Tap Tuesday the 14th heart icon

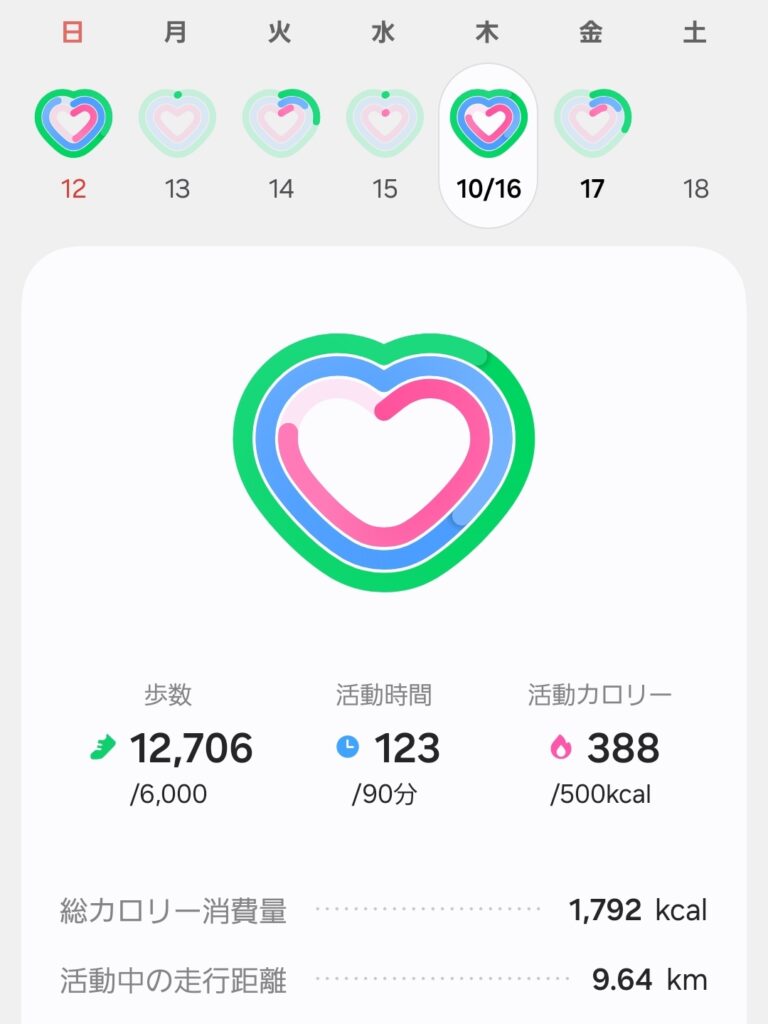pyautogui.click(x=281, y=122)
